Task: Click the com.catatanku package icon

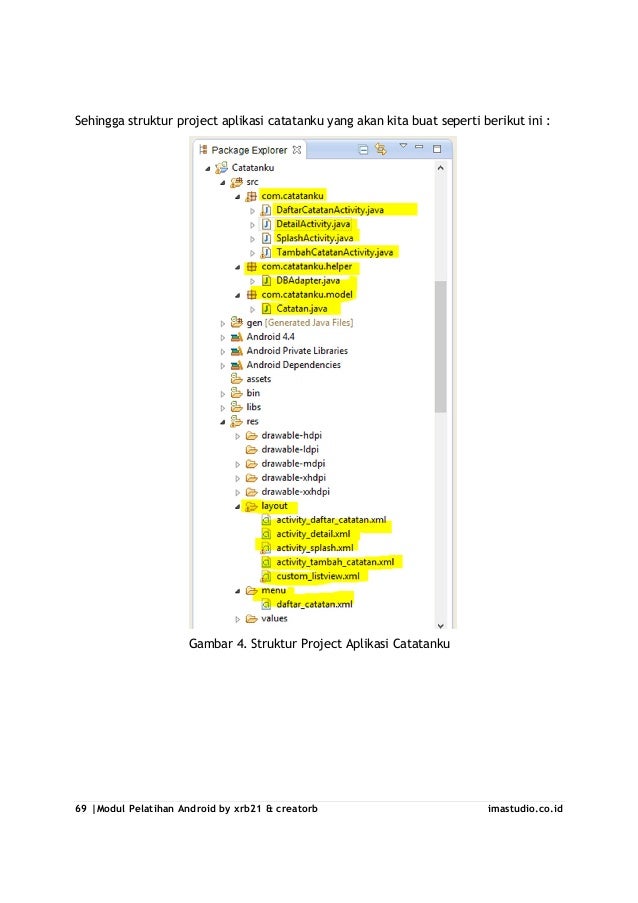Action: [251, 196]
